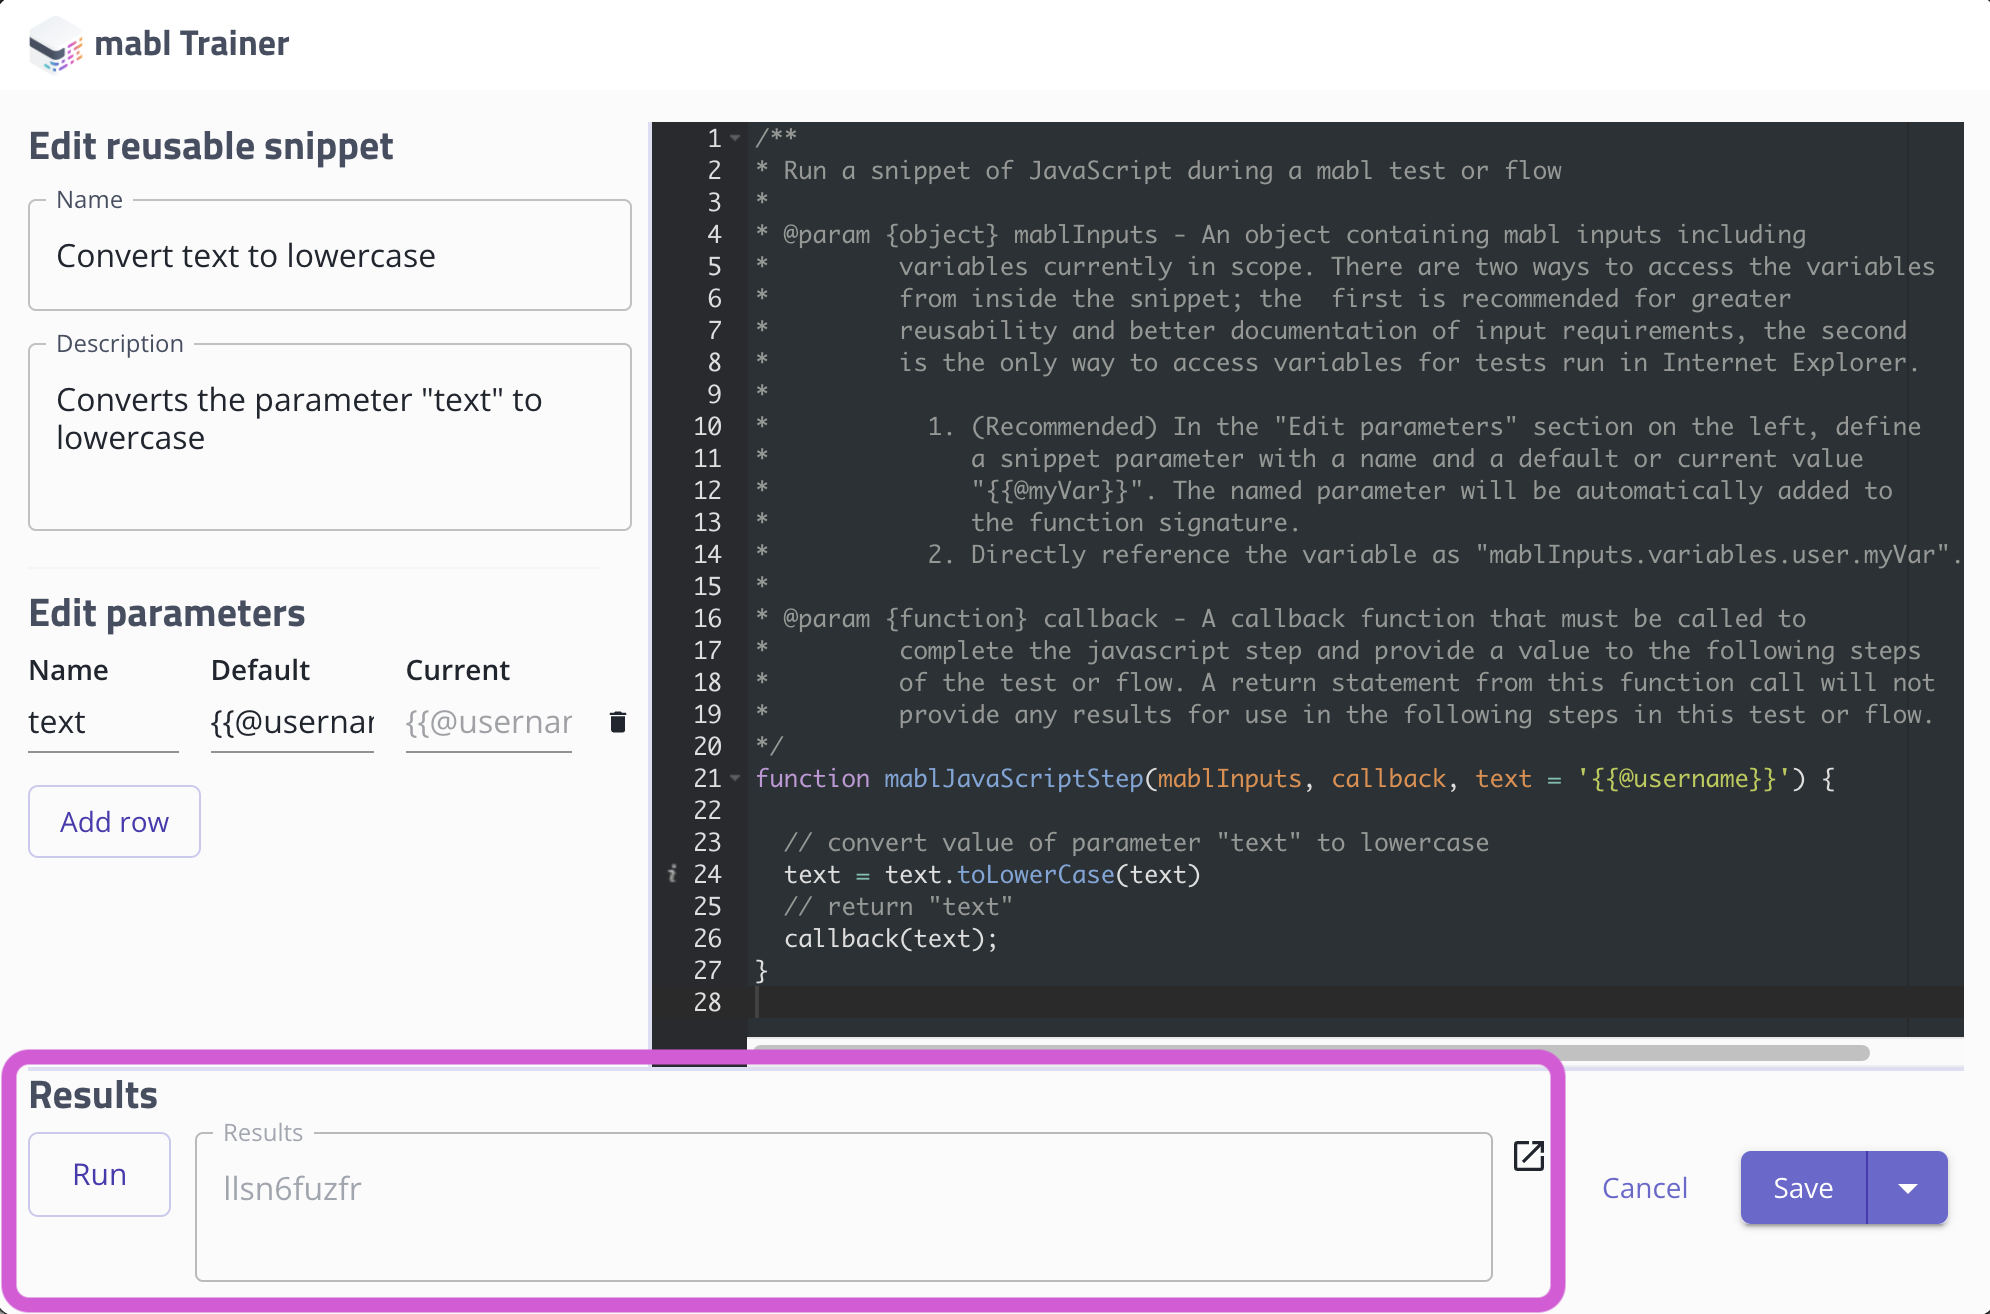Delete the text parameter row with trash icon
Image resolution: width=1990 pixels, height=1314 pixels.
coord(618,722)
